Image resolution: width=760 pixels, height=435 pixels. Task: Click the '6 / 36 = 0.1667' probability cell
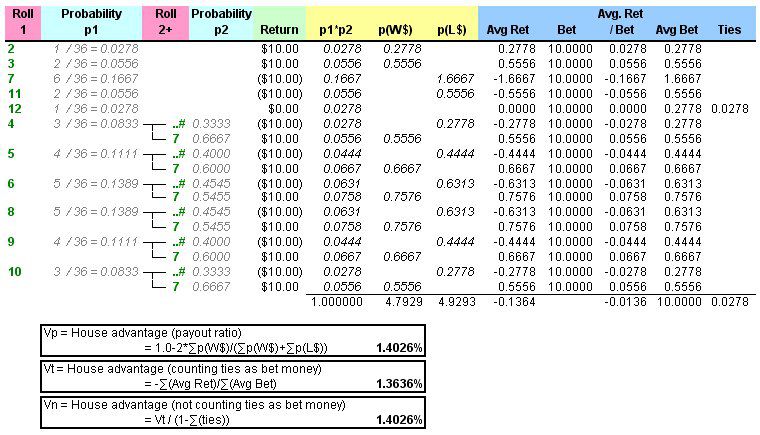(x=96, y=79)
